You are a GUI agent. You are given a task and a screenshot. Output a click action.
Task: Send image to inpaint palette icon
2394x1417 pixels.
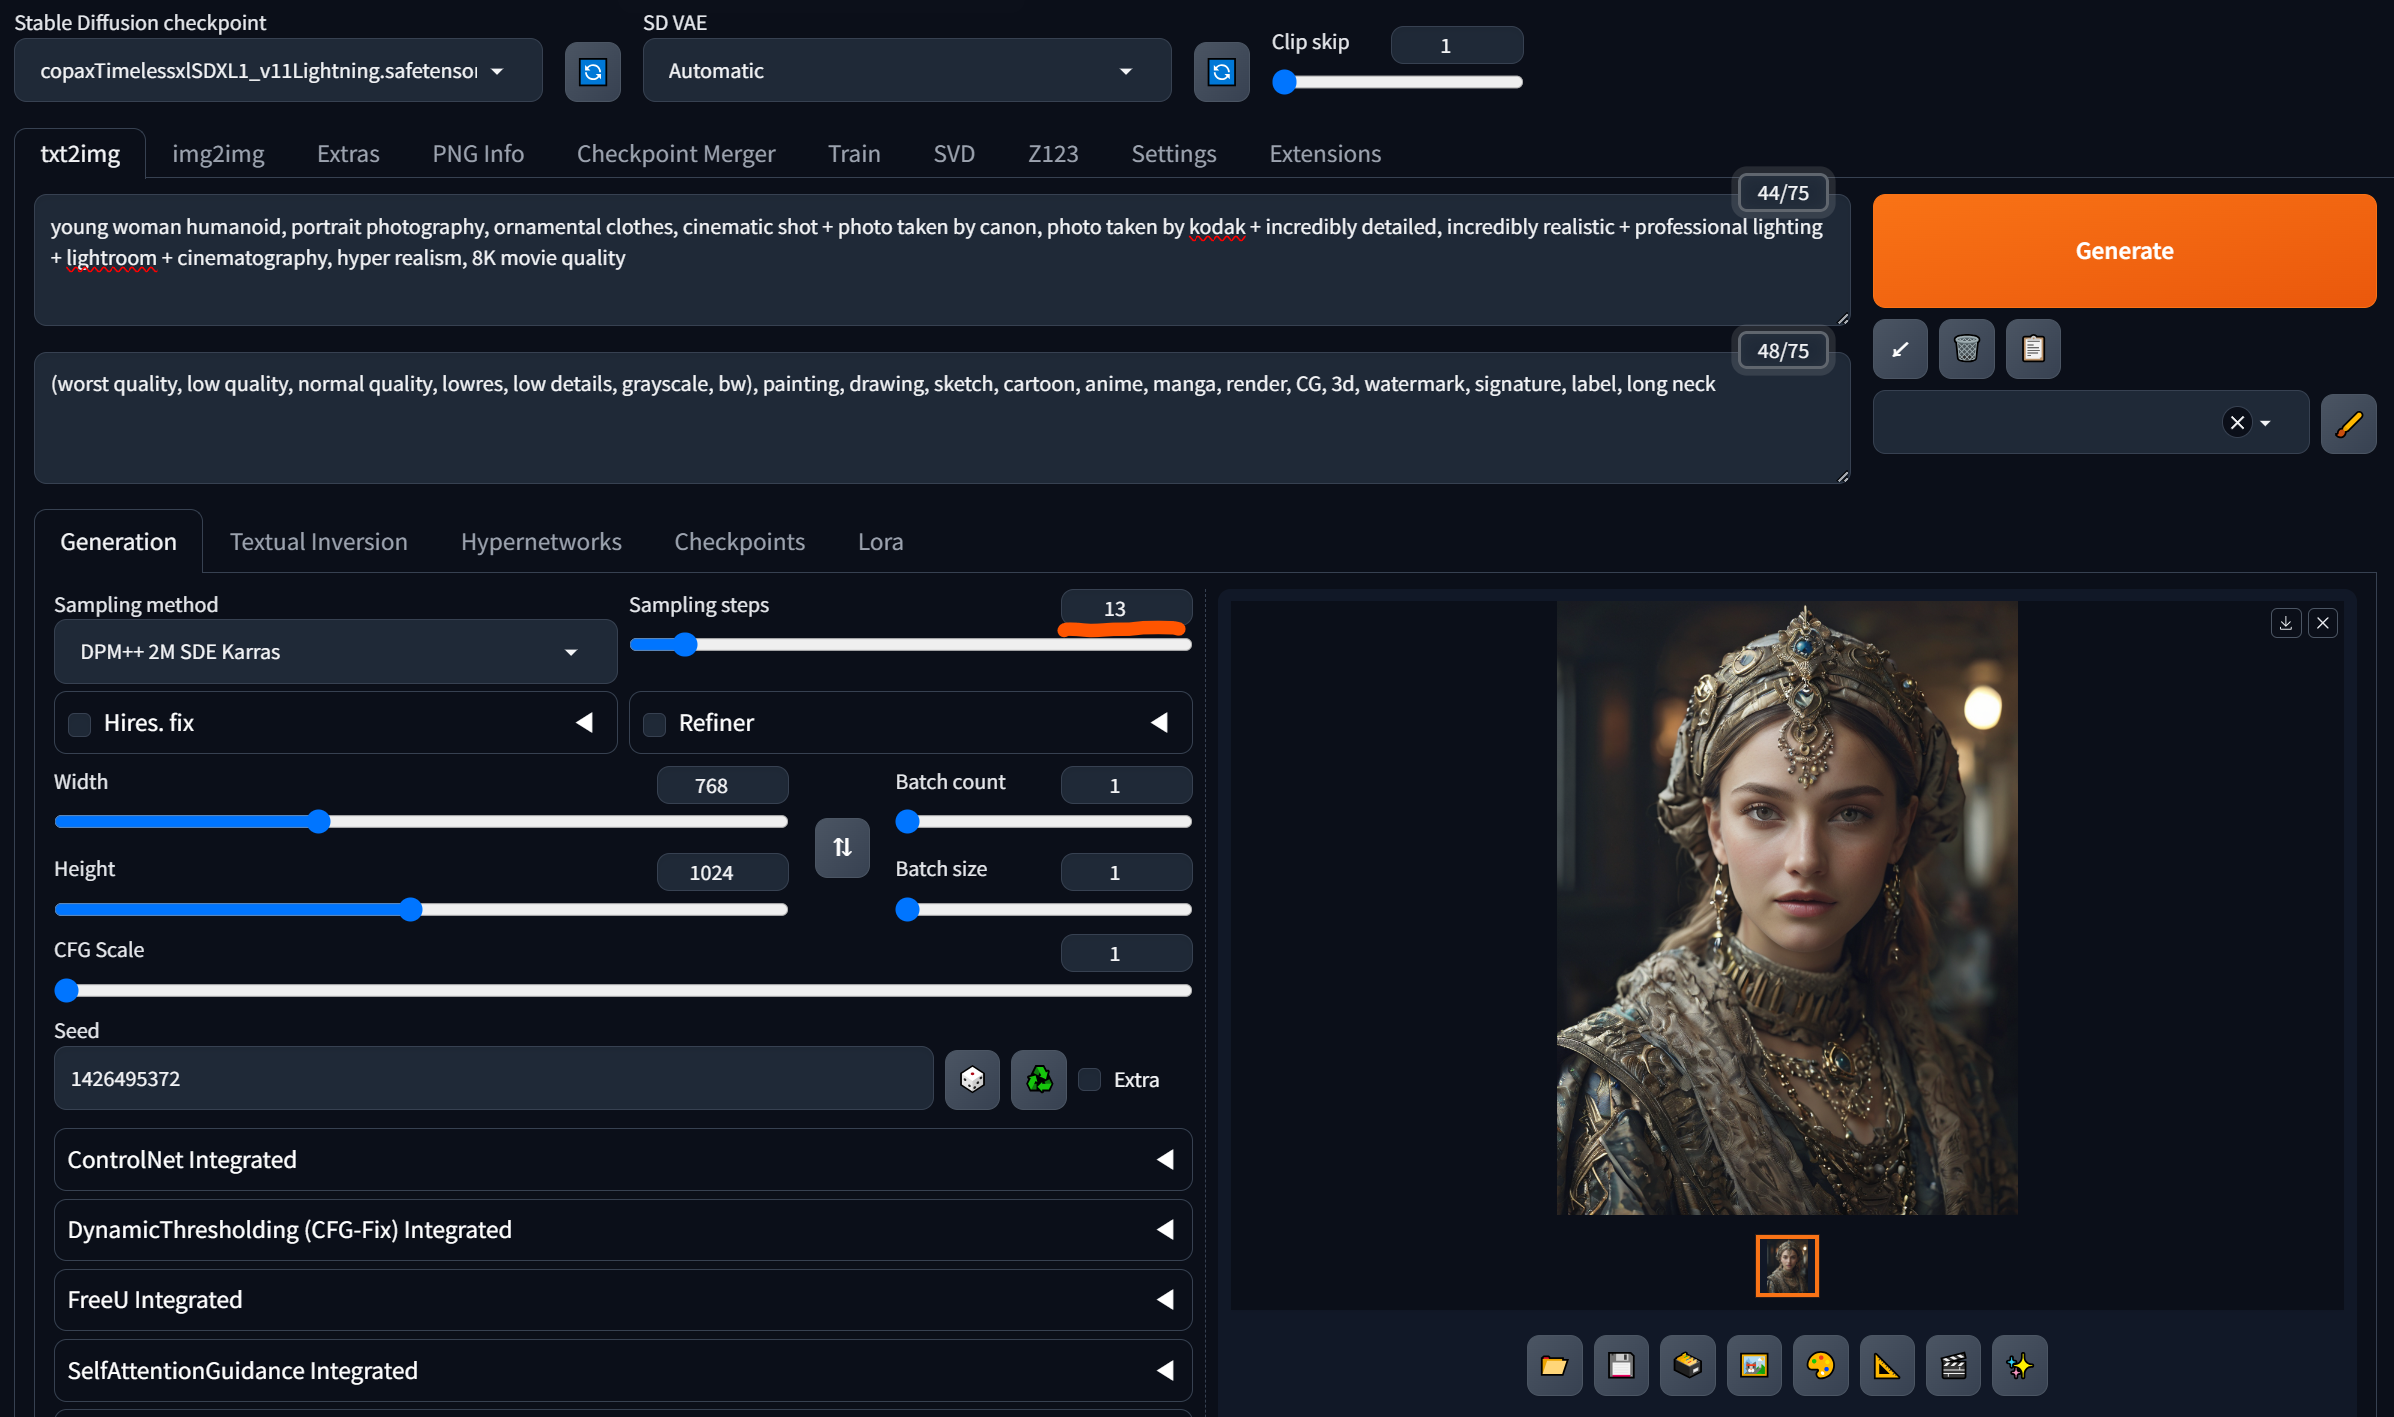coord(1820,1365)
